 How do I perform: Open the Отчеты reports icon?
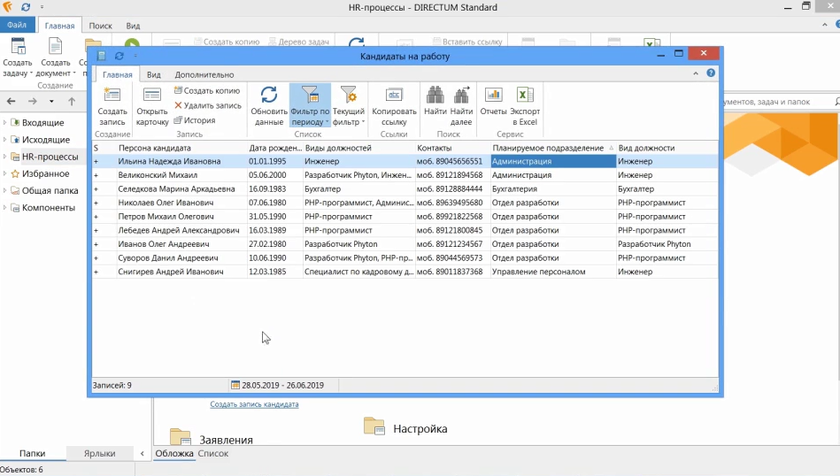(x=493, y=96)
